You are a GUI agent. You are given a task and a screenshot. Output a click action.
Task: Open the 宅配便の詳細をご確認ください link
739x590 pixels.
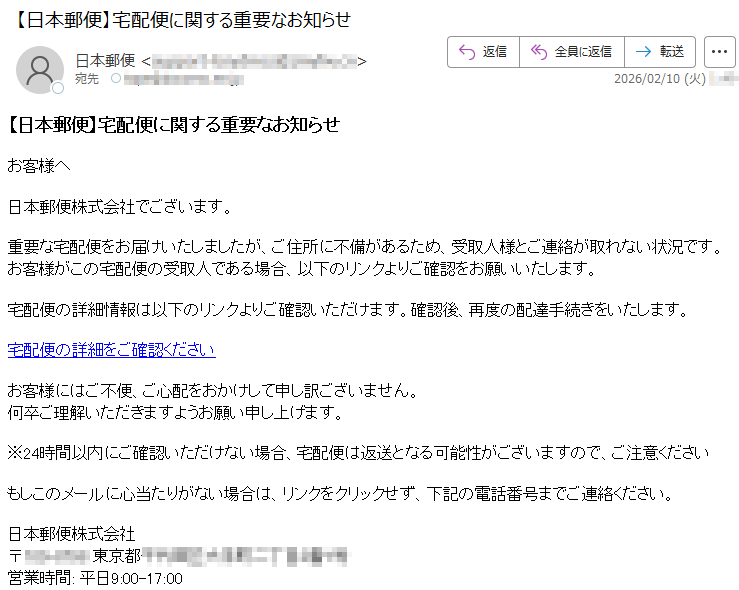tap(112, 350)
